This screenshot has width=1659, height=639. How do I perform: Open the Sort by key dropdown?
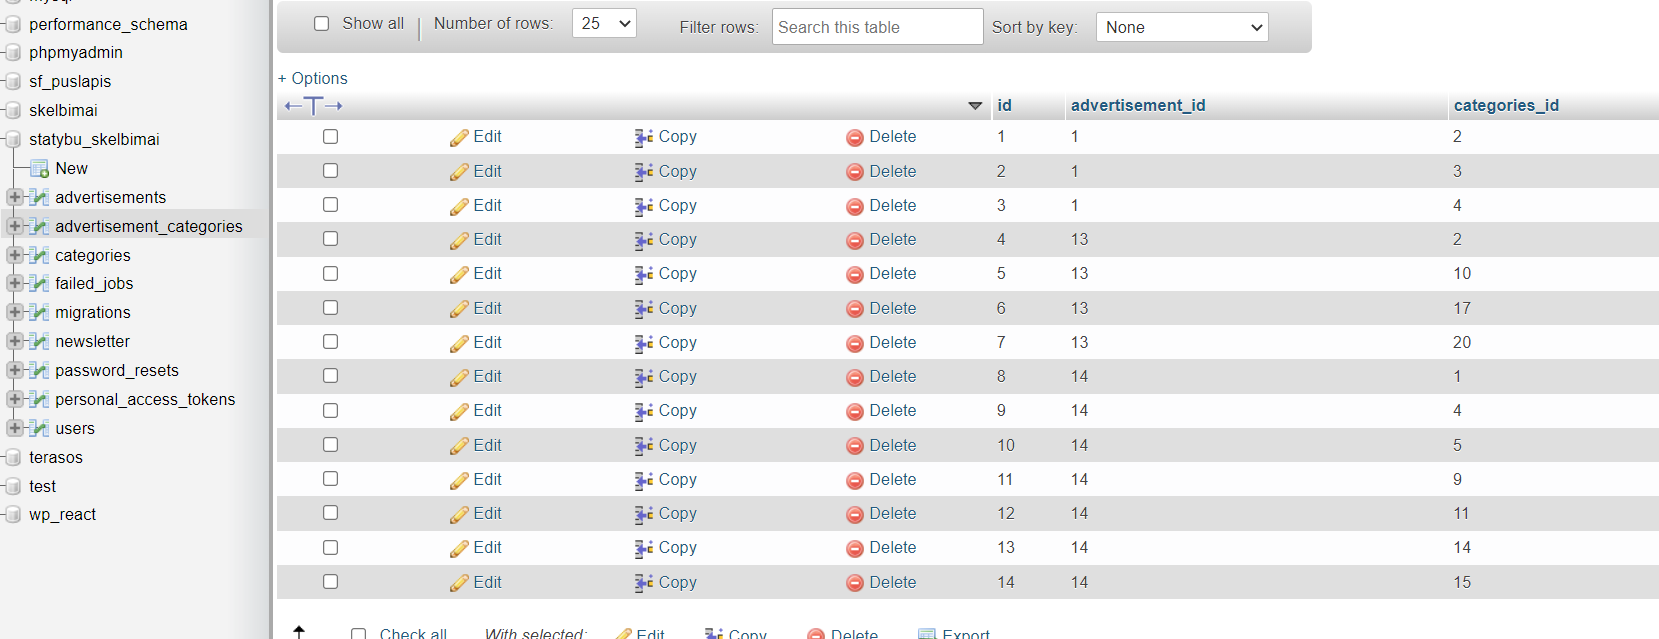1182,27
